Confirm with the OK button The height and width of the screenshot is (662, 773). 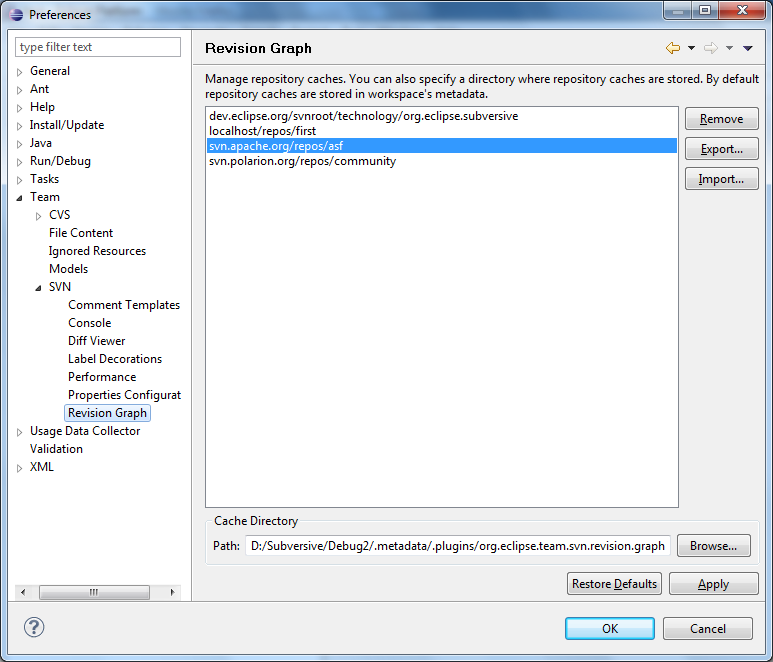[x=610, y=628]
